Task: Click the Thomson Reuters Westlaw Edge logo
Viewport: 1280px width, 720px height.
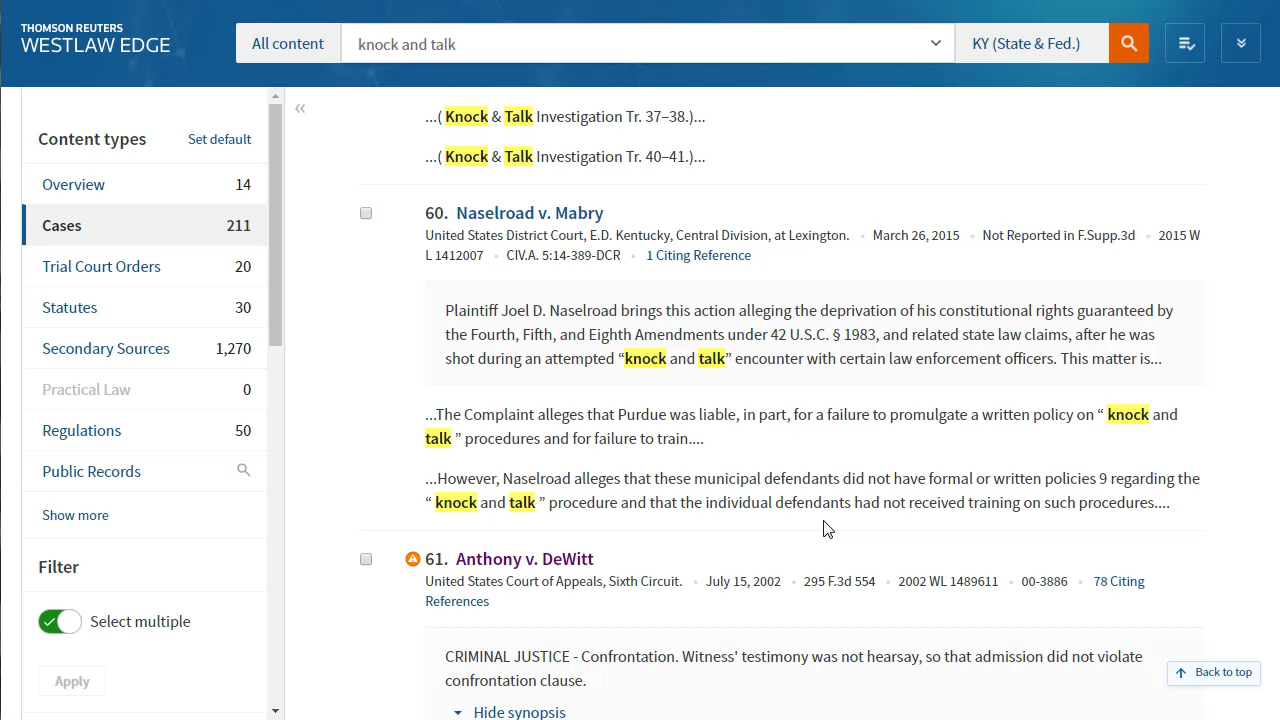Action: pyautogui.click(x=96, y=39)
